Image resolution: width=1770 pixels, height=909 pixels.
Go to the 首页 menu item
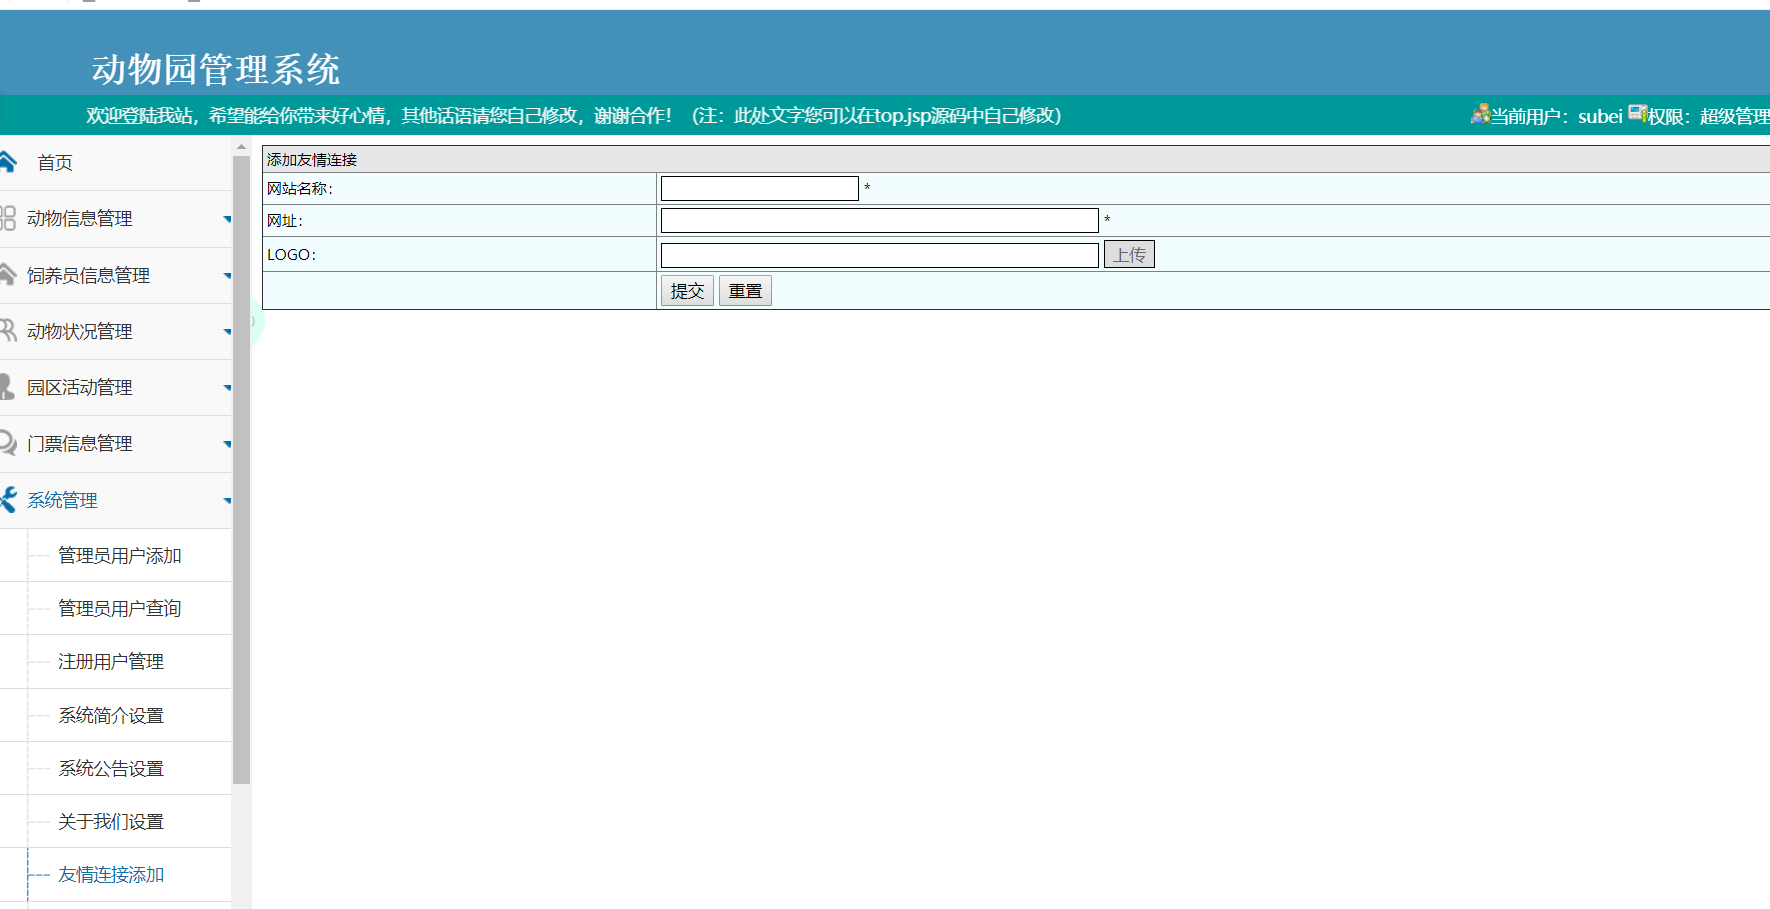tap(55, 162)
